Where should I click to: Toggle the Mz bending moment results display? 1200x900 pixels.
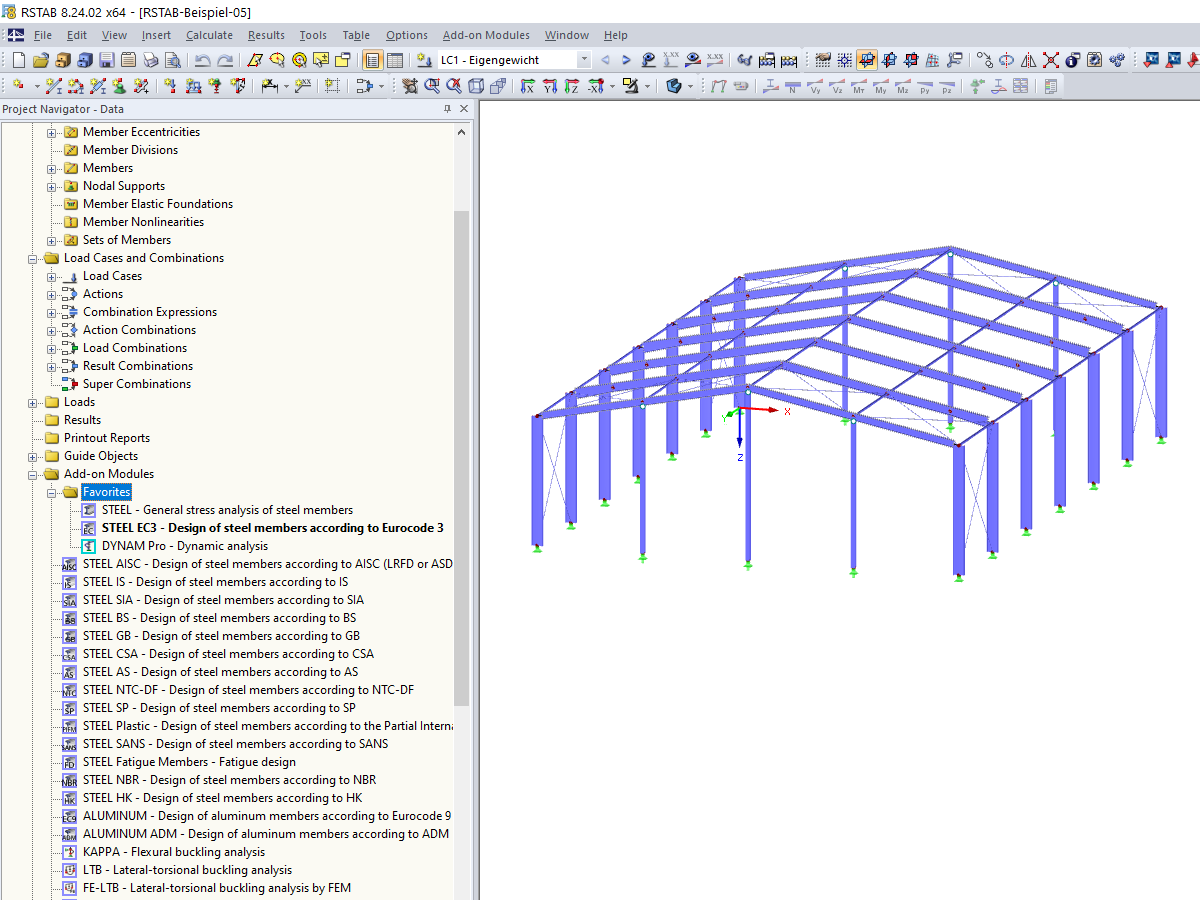[903, 87]
